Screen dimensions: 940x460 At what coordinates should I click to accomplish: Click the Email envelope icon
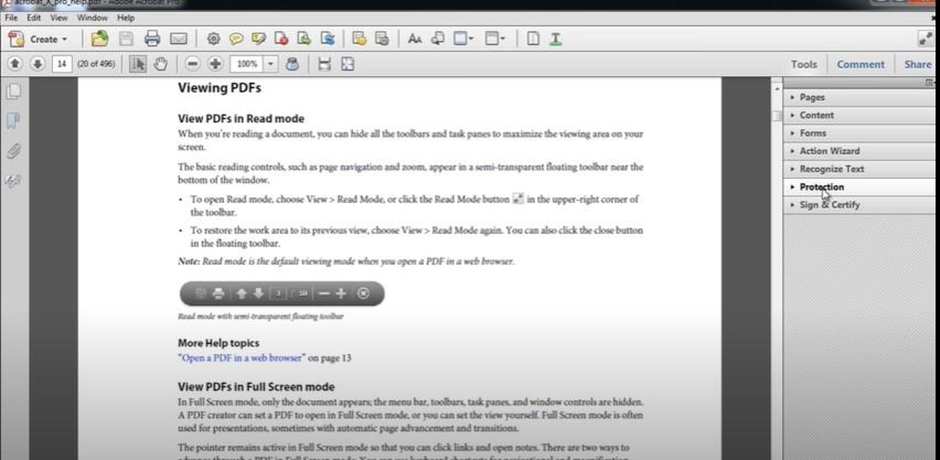coord(179,40)
